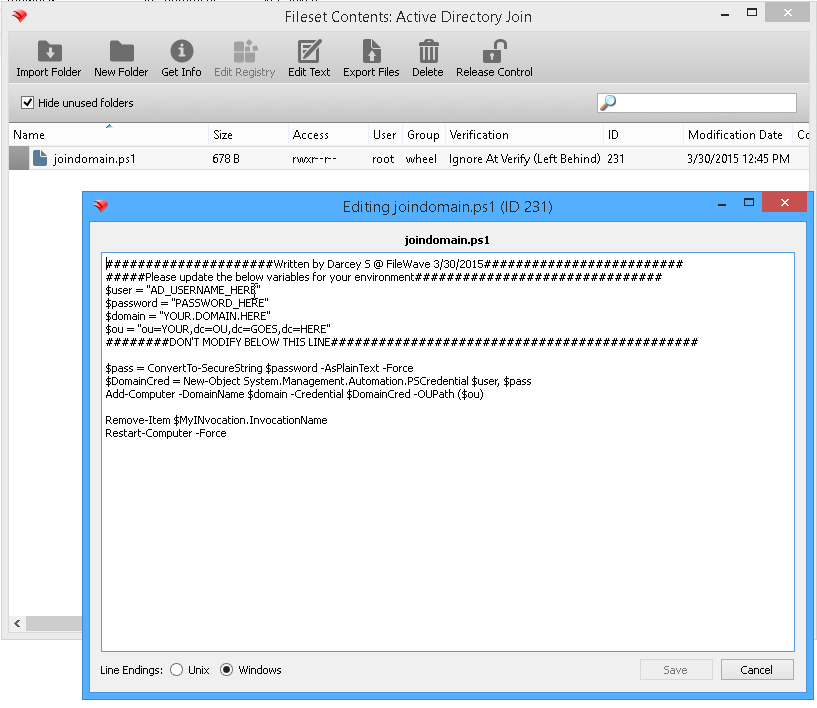This screenshot has height=708, width=817.
Task: Maximize the Editing joindomain.ps1 window
Action: coord(749,203)
